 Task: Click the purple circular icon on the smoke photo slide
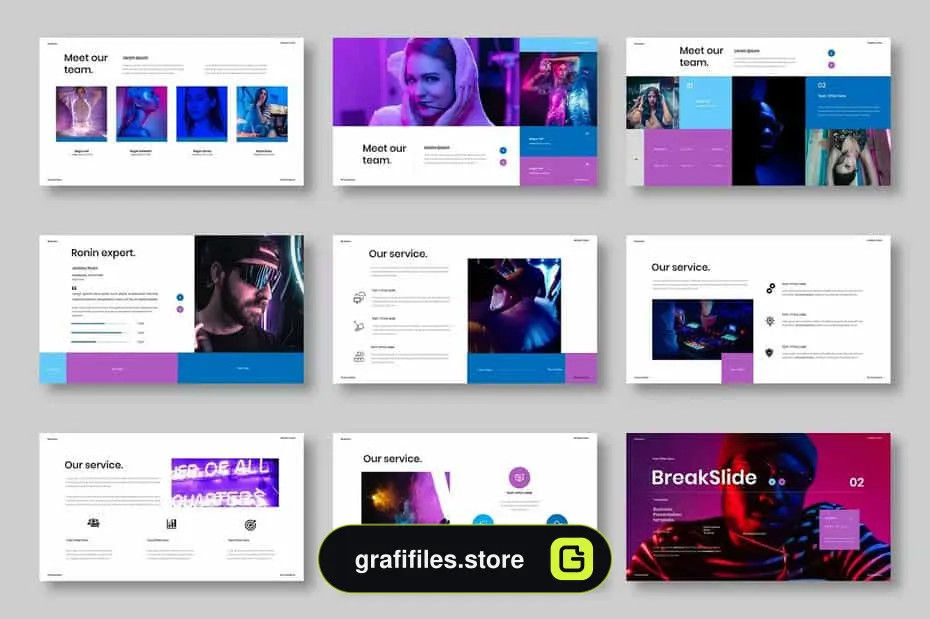(520, 477)
